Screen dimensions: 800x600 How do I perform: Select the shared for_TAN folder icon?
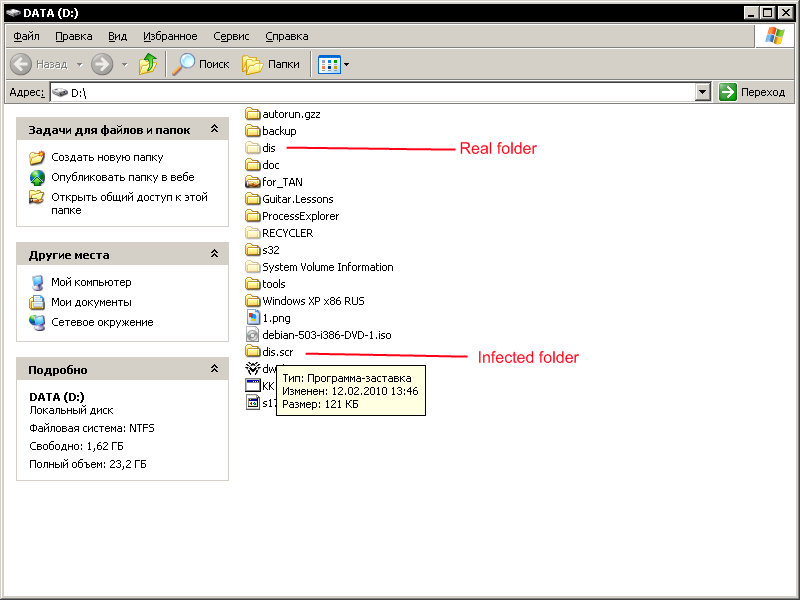coord(253,182)
